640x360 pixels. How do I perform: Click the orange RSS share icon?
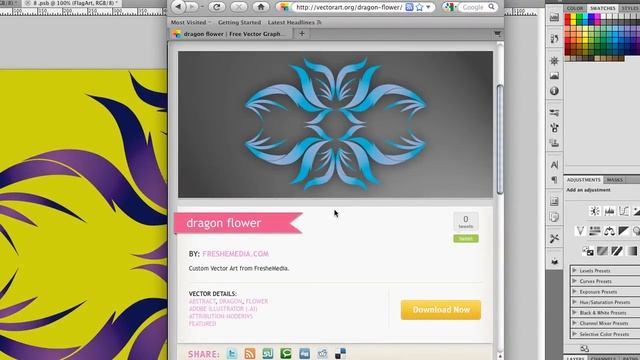250,353
